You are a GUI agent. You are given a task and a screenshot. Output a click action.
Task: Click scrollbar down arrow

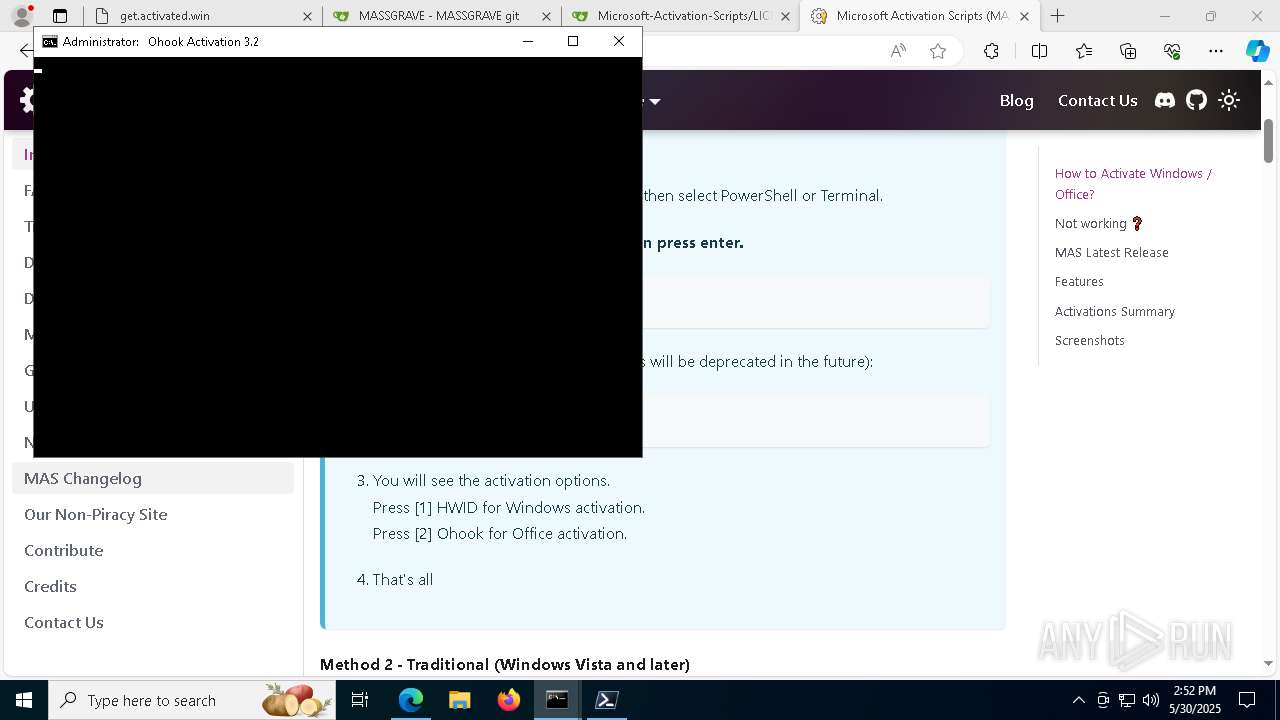1268,663
